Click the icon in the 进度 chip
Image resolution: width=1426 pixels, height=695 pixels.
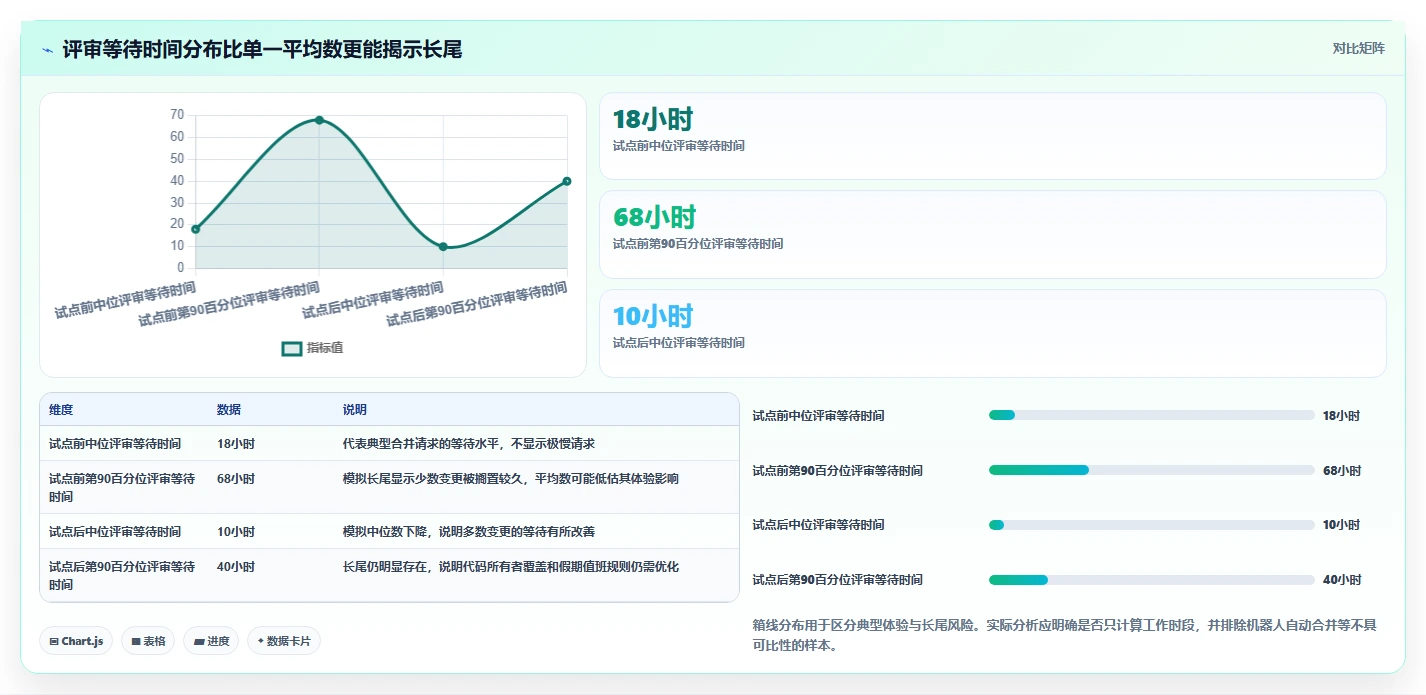(x=199, y=642)
